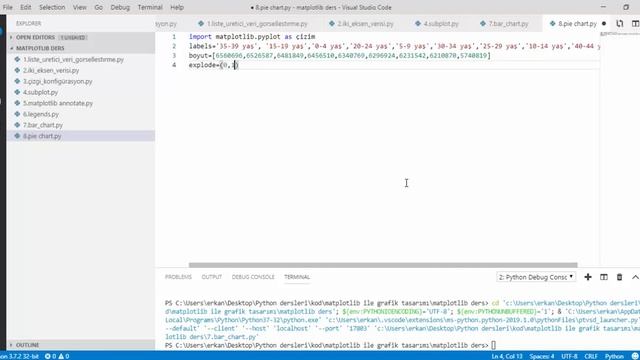640x360 pixels.
Task: Open the errors and warnings count in the status bar
Action: point(57,356)
